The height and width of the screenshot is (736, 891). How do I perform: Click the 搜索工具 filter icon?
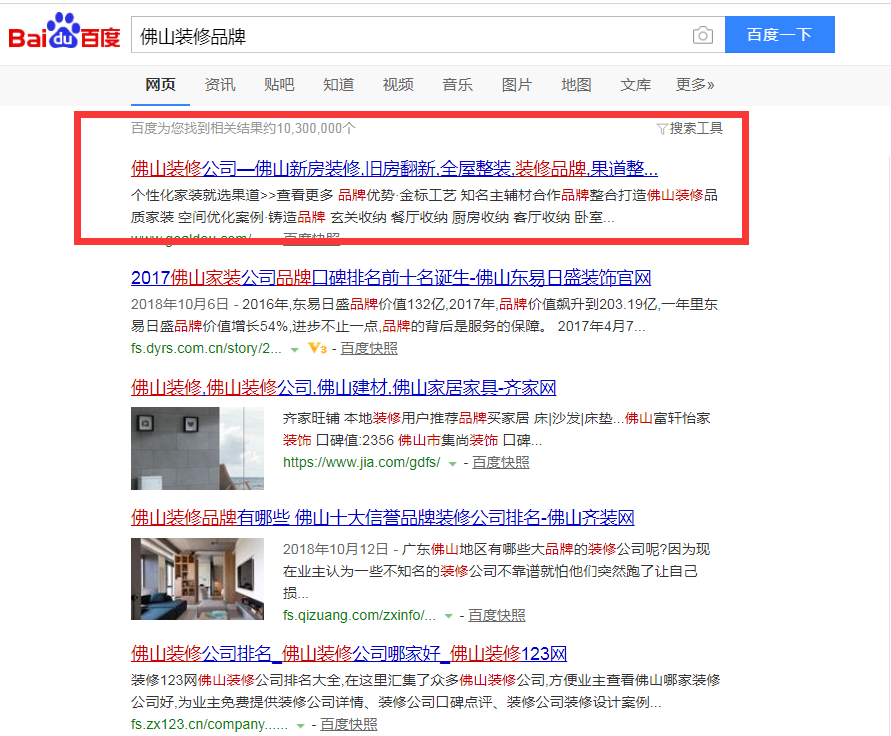point(661,129)
